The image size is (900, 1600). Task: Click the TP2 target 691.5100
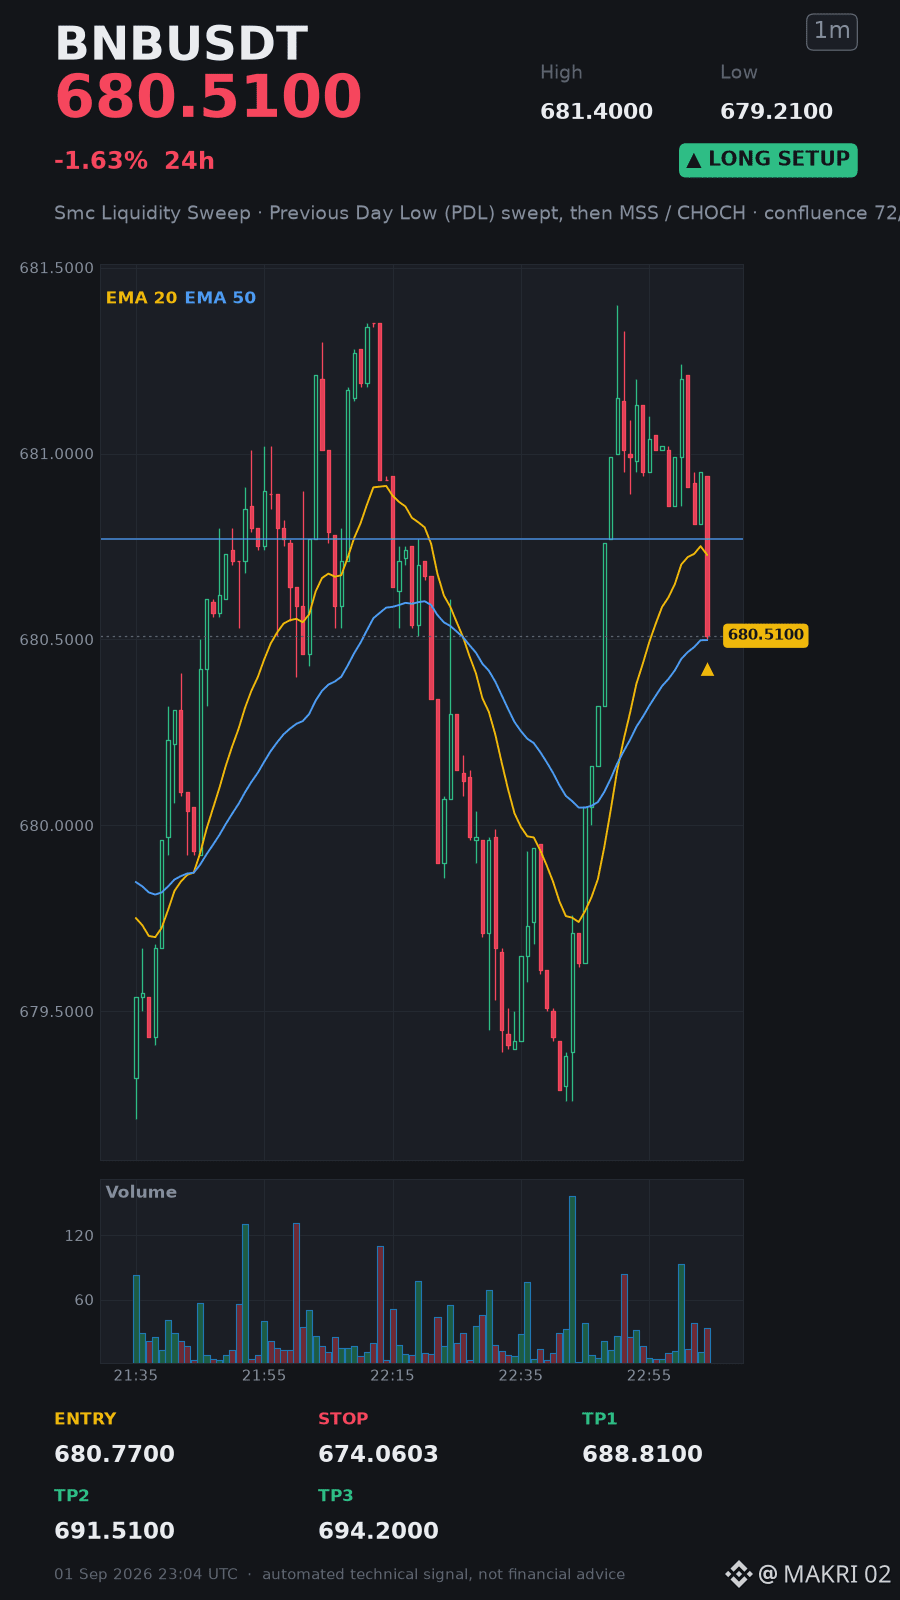coord(114,1531)
